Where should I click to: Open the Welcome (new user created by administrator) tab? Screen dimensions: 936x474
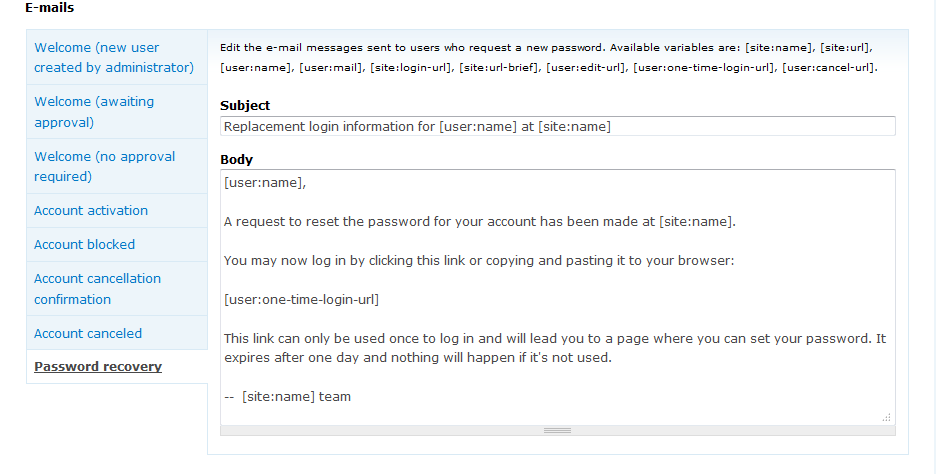[x=113, y=57]
